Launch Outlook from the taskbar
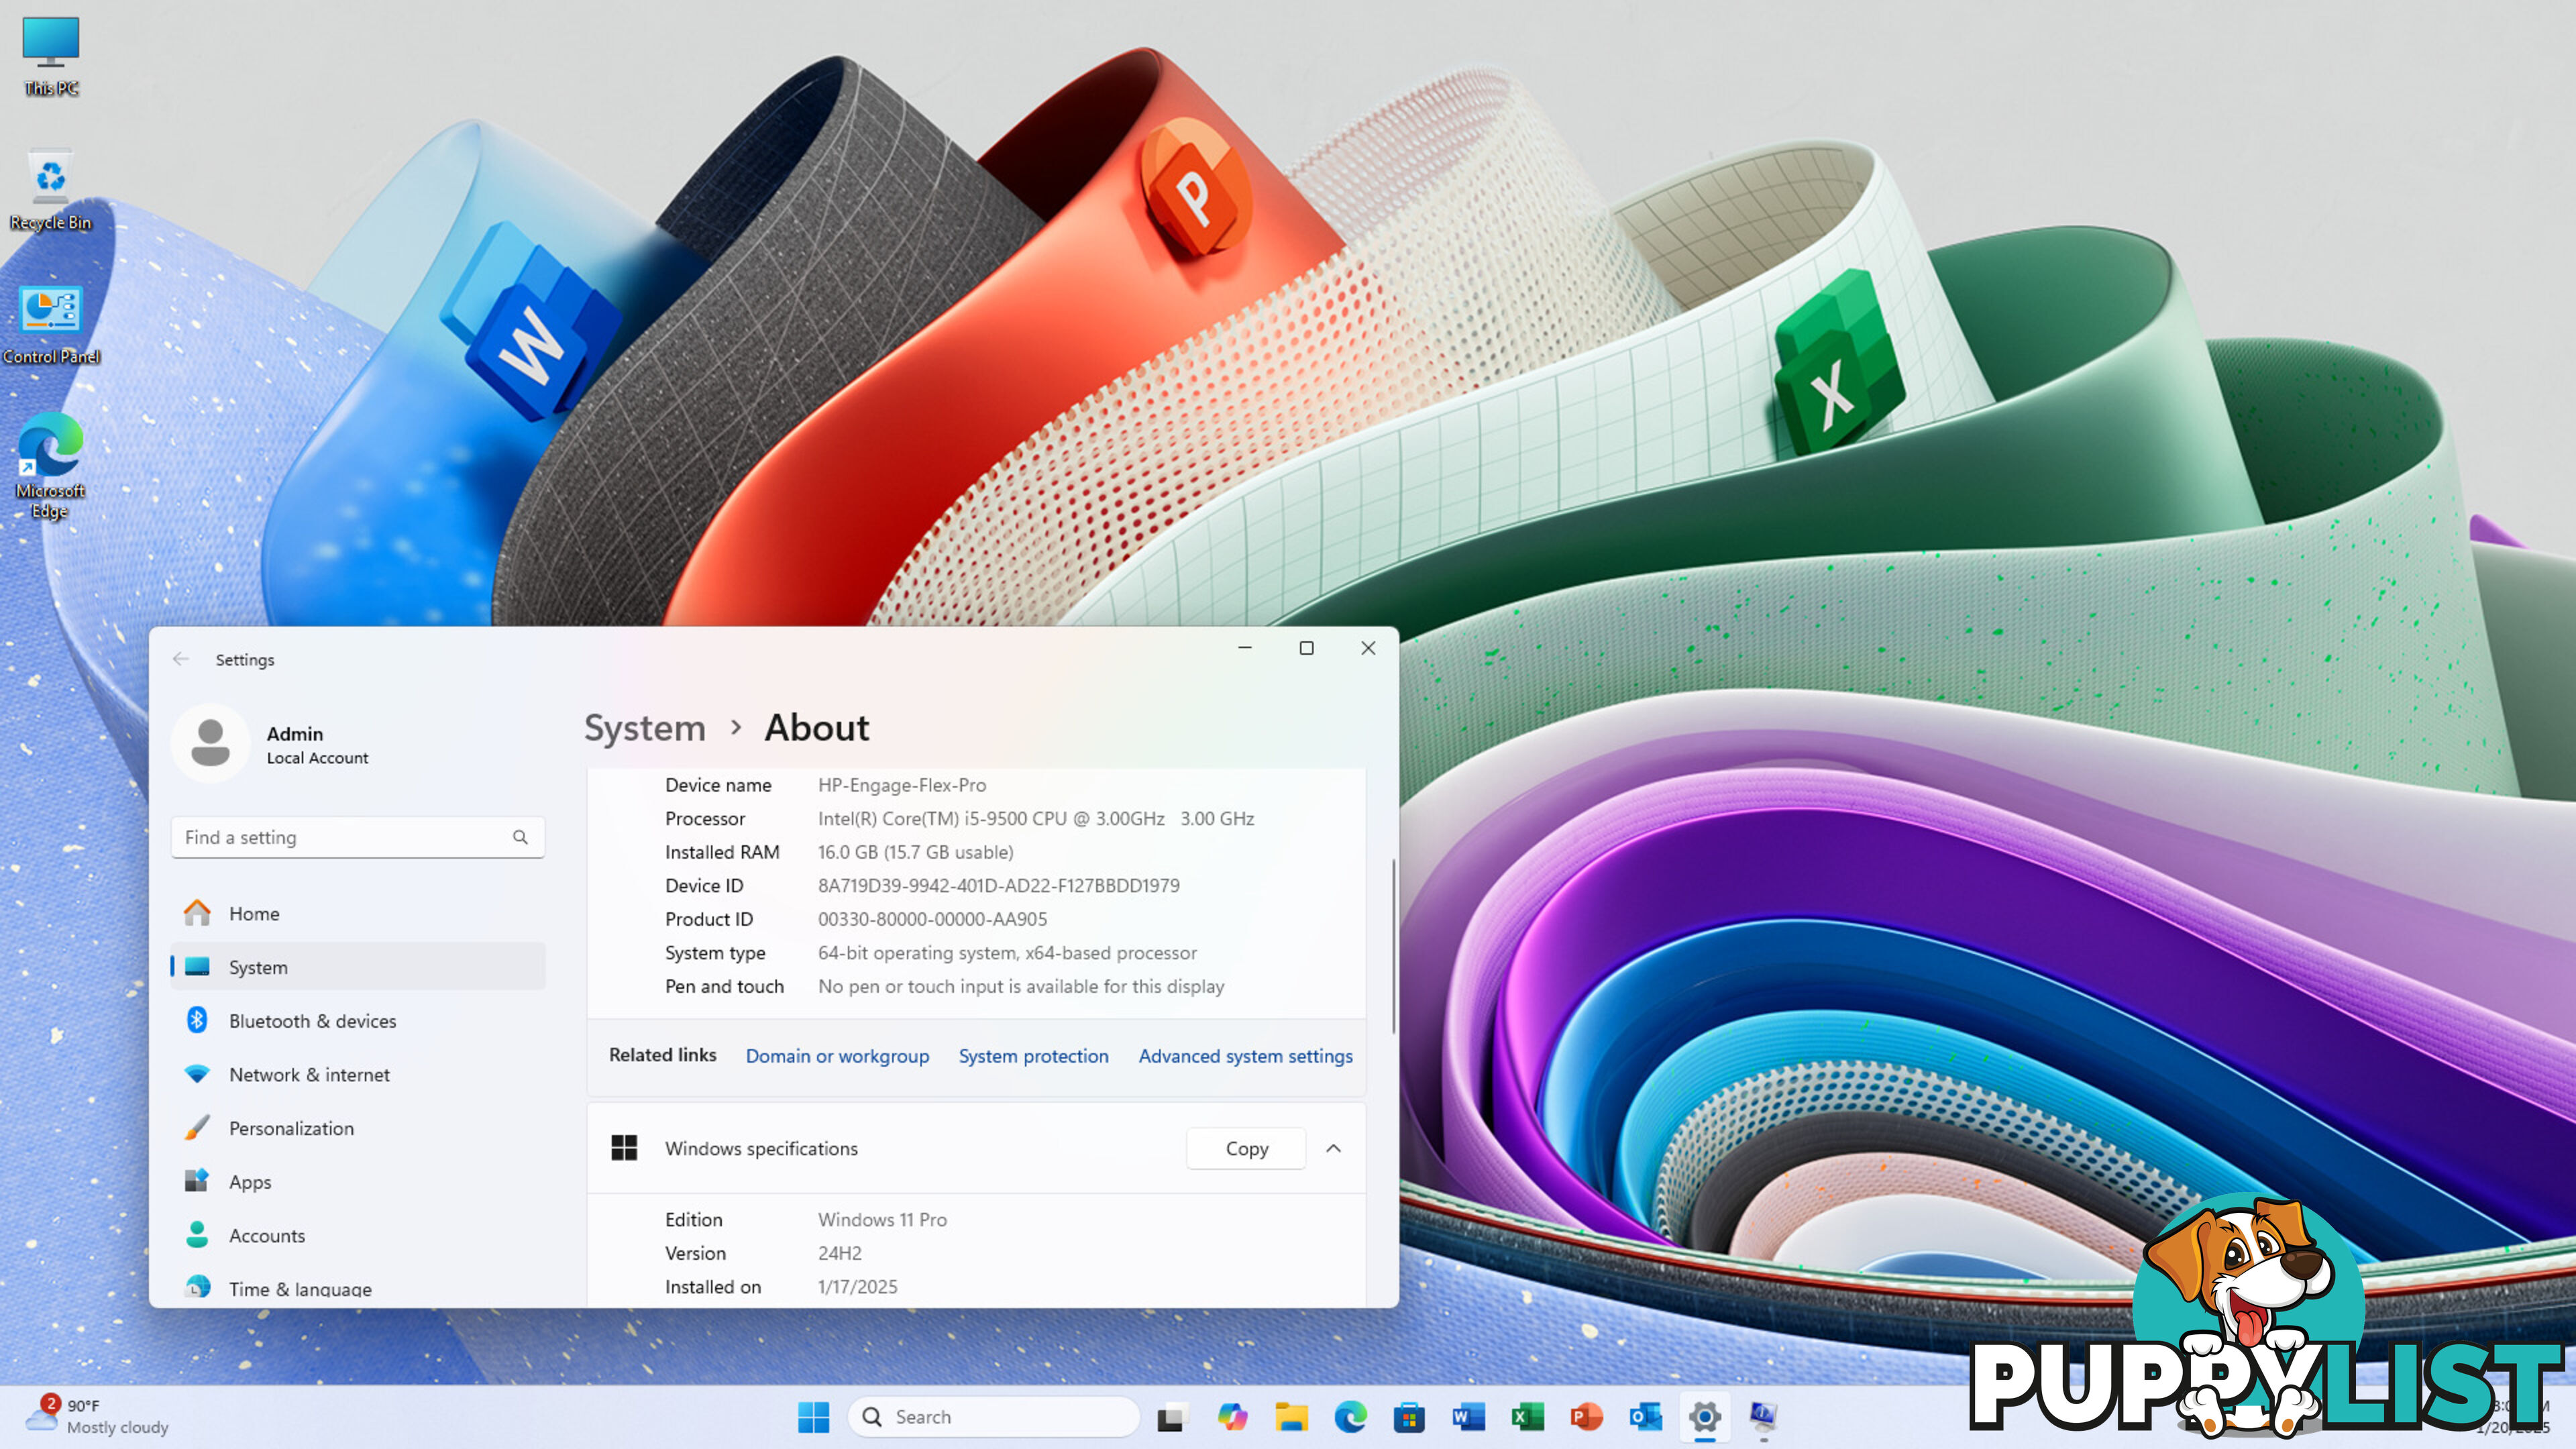This screenshot has height=1449, width=2576. pos(1645,1416)
